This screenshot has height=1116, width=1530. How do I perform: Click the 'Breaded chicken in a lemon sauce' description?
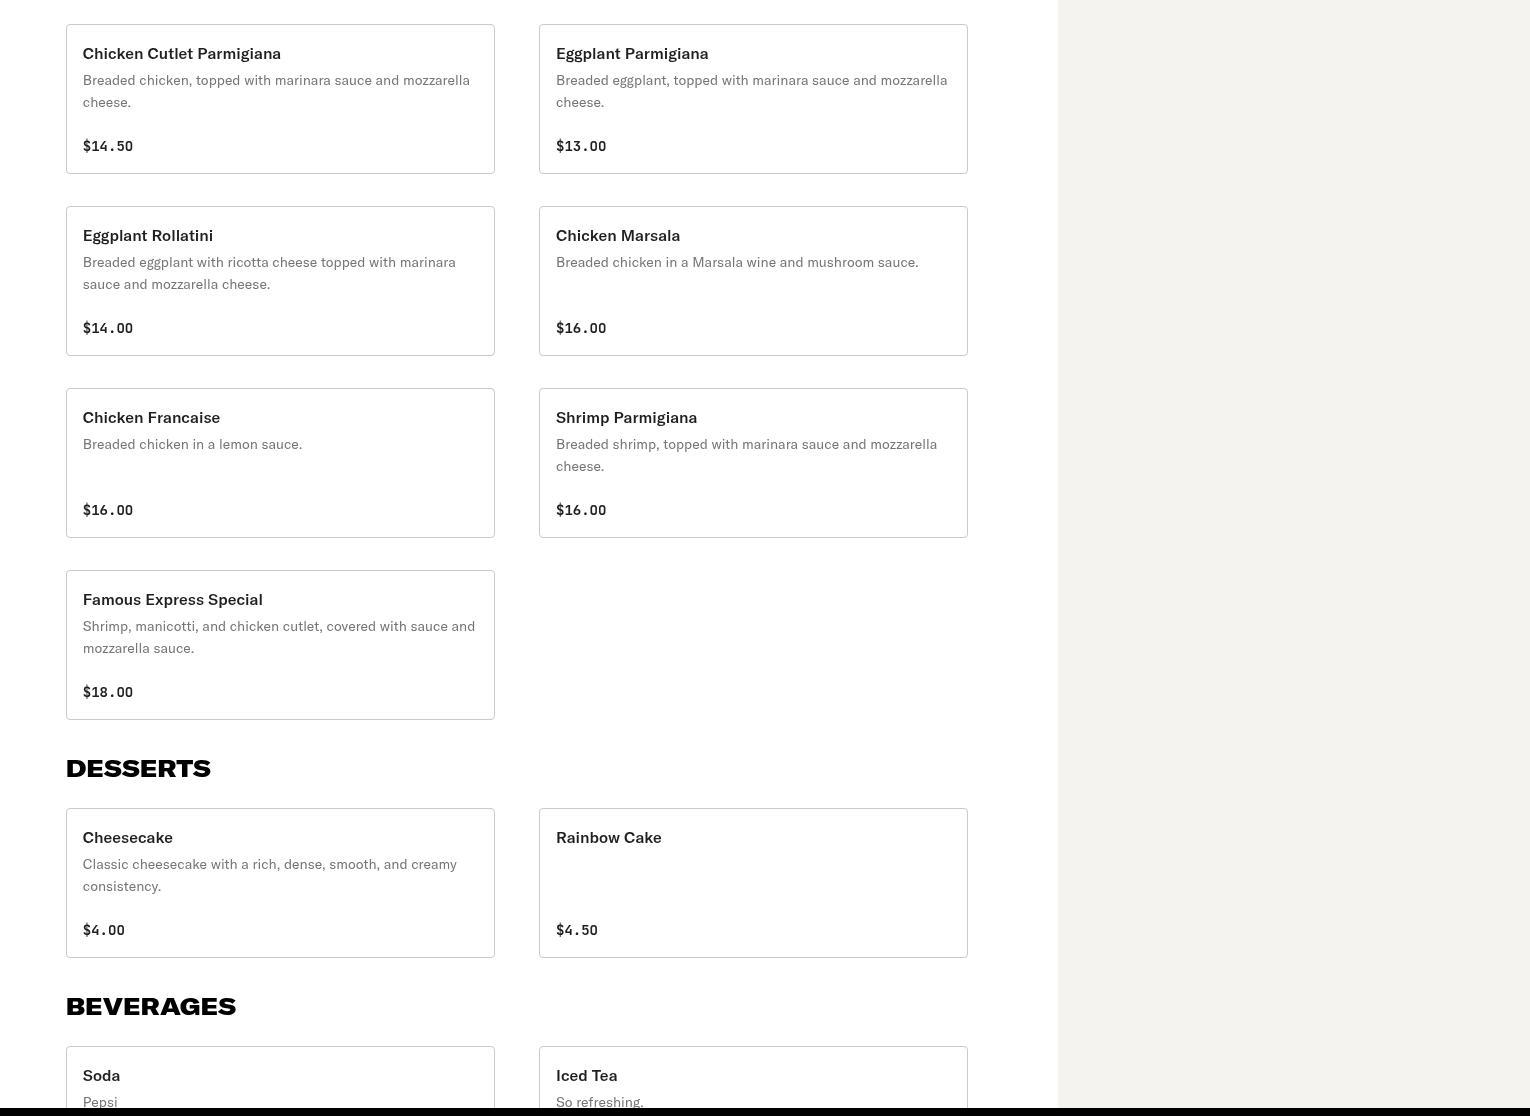[192, 444]
